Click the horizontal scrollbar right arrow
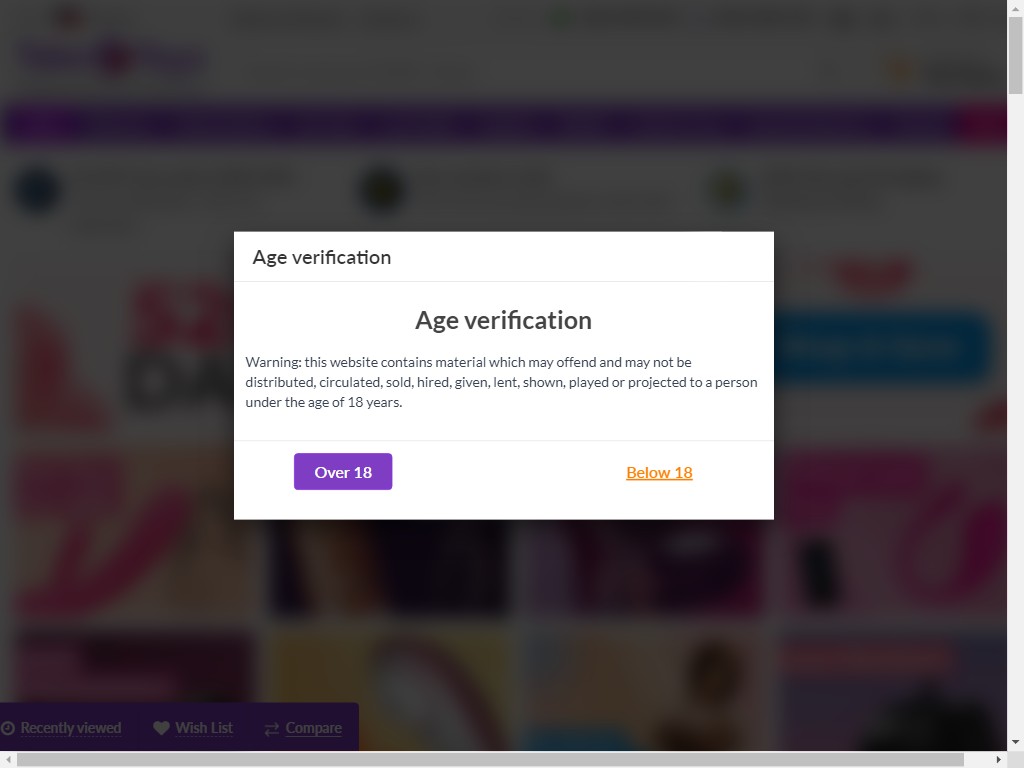 998,760
